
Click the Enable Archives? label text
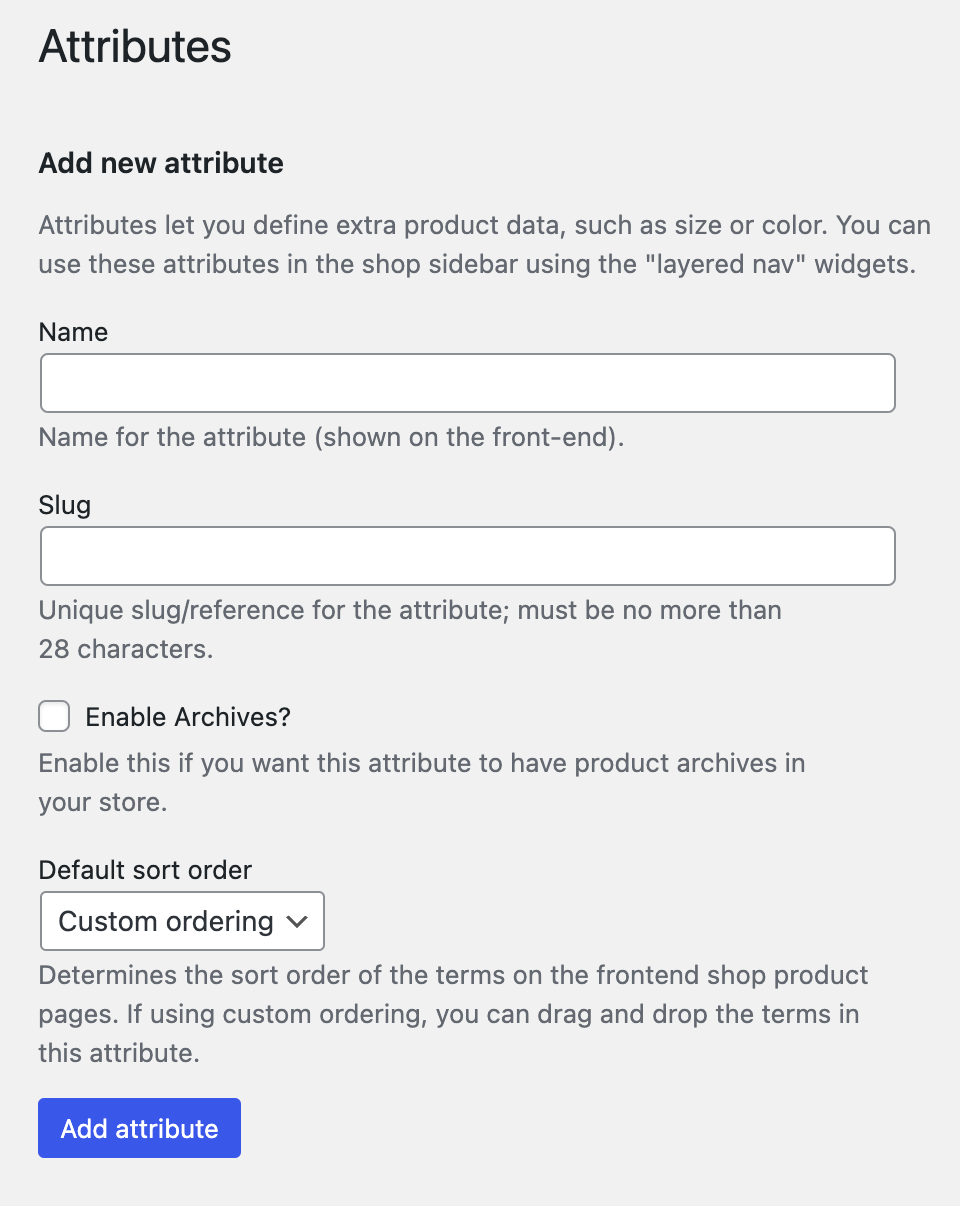(x=188, y=716)
